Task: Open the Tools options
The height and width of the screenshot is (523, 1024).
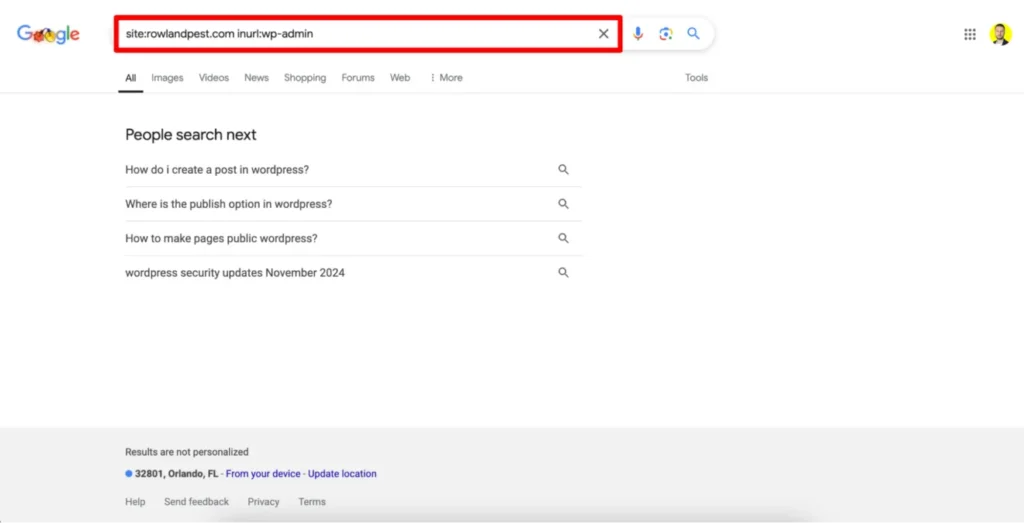Action: [696, 78]
